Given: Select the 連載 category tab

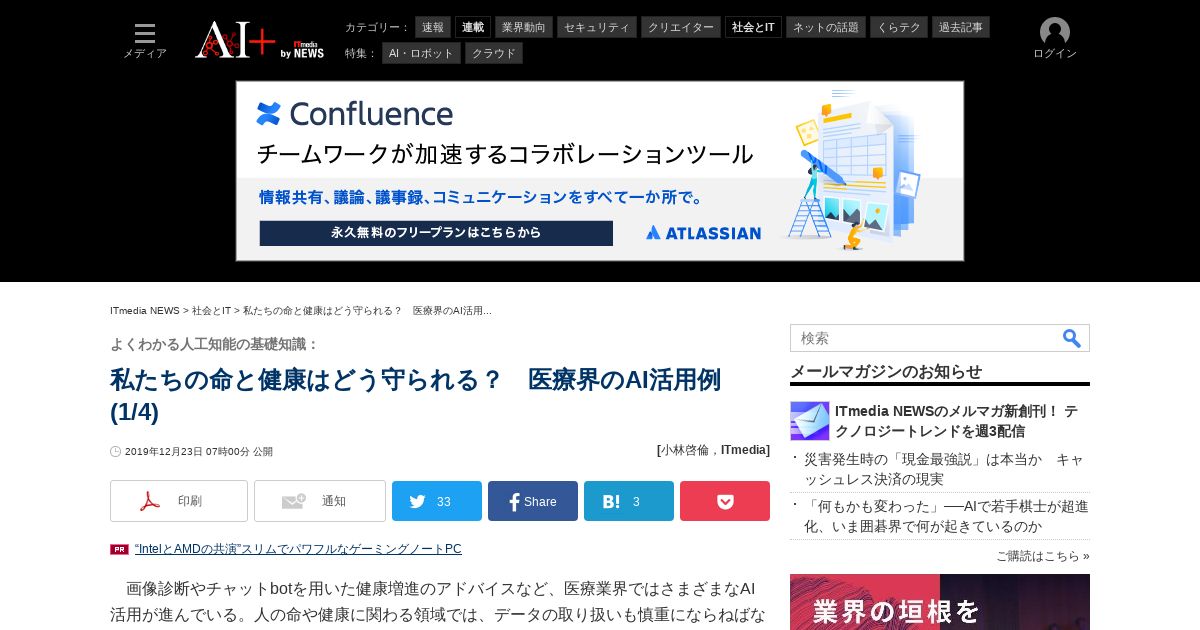Looking at the screenshot, I should [x=473, y=27].
